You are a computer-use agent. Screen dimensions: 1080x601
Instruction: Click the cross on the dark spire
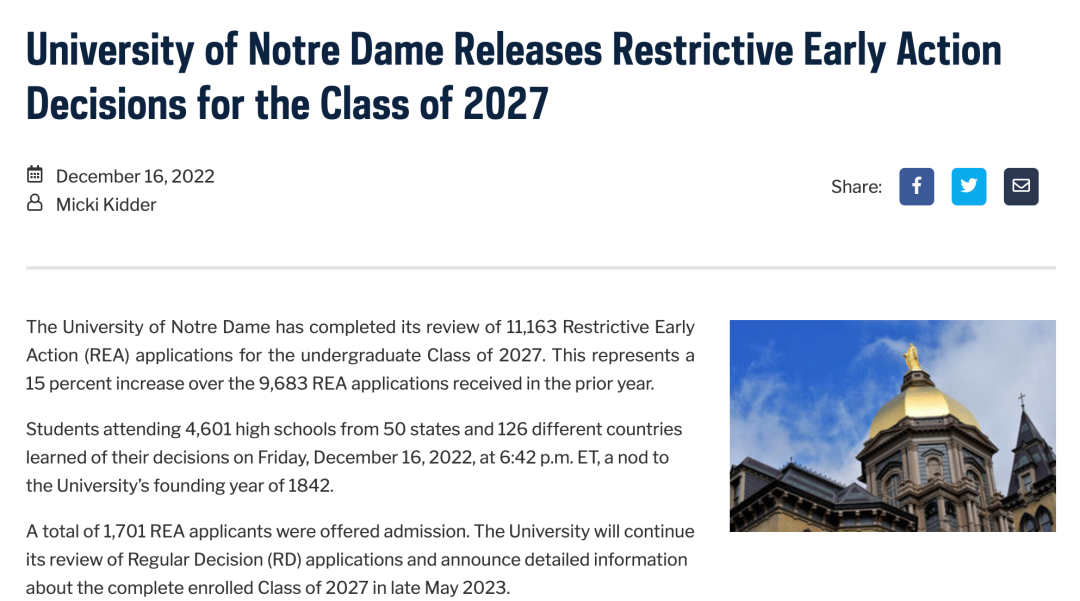(1022, 399)
